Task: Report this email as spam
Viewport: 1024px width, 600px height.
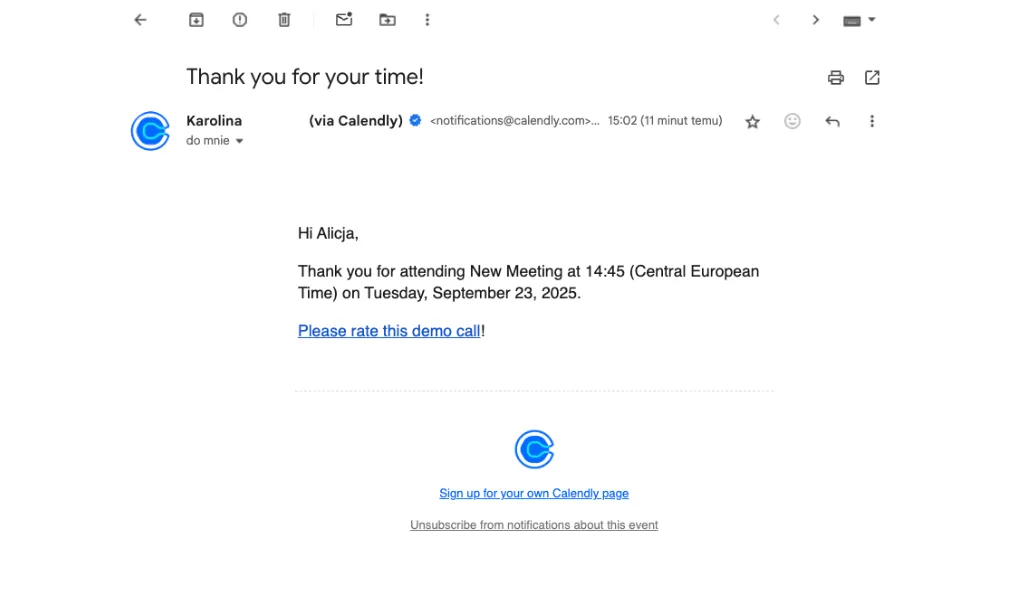Action: (x=240, y=19)
